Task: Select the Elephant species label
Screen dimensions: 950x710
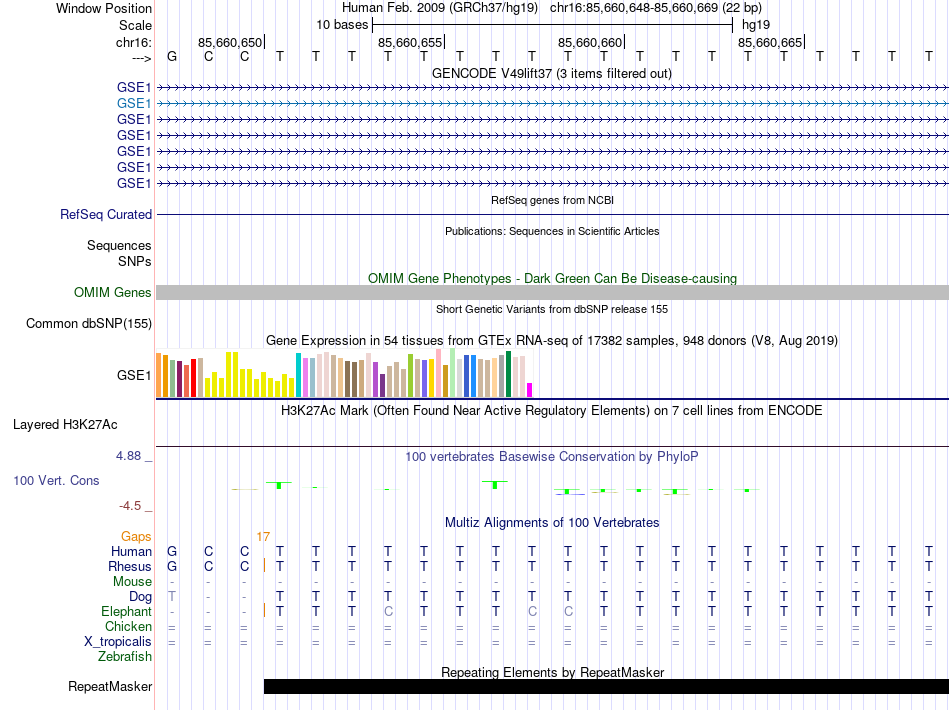Action: click(x=126, y=612)
